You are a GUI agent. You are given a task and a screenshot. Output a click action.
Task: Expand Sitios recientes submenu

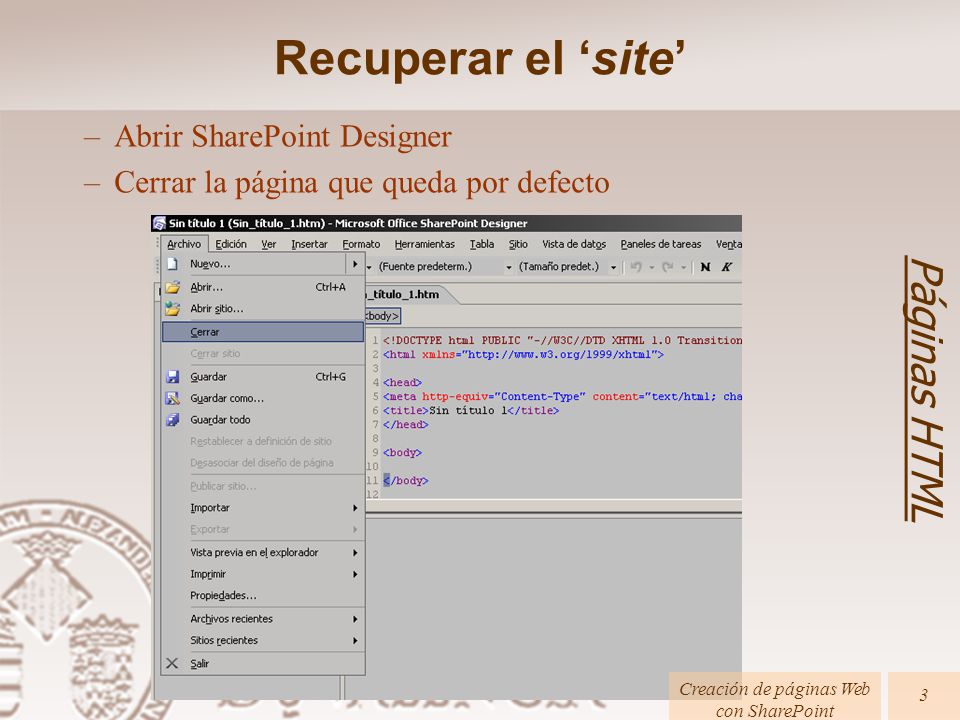(x=263, y=640)
